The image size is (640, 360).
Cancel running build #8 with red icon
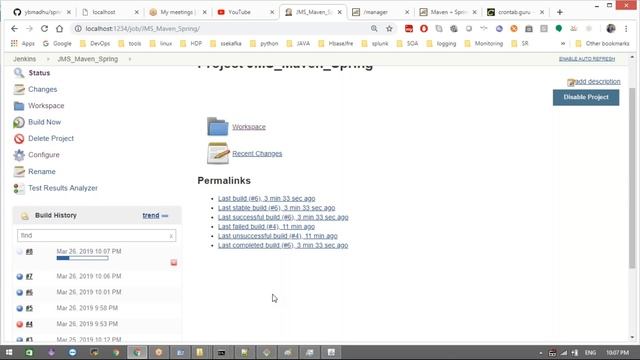tap(173, 262)
